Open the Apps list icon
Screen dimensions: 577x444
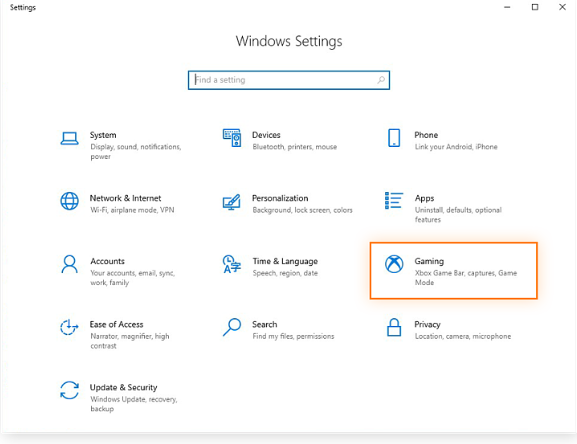[x=394, y=200]
